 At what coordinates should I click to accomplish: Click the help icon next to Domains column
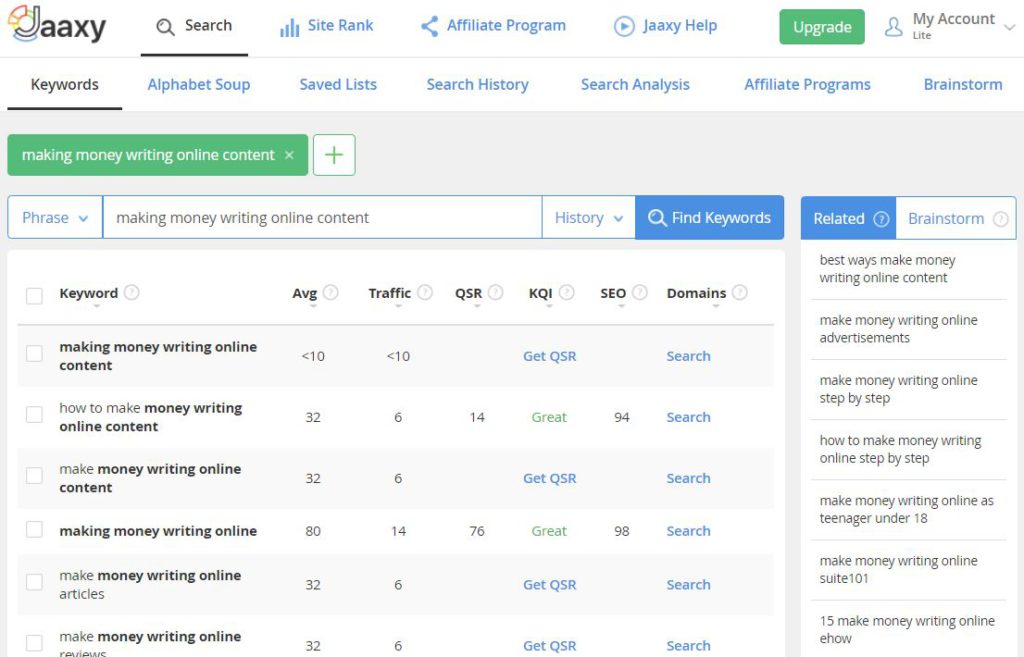pyautogui.click(x=740, y=292)
